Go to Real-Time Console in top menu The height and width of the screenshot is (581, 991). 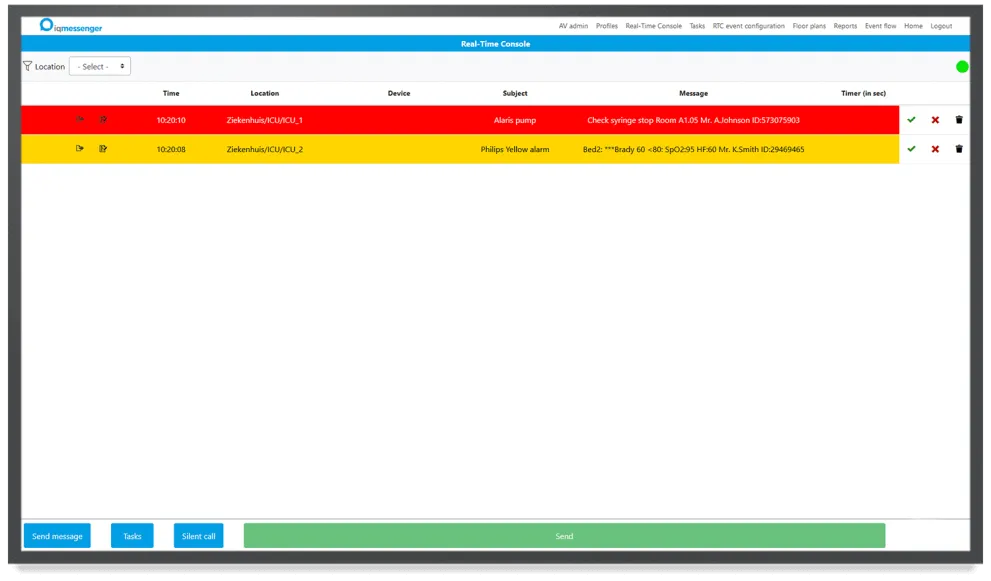(x=654, y=26)
